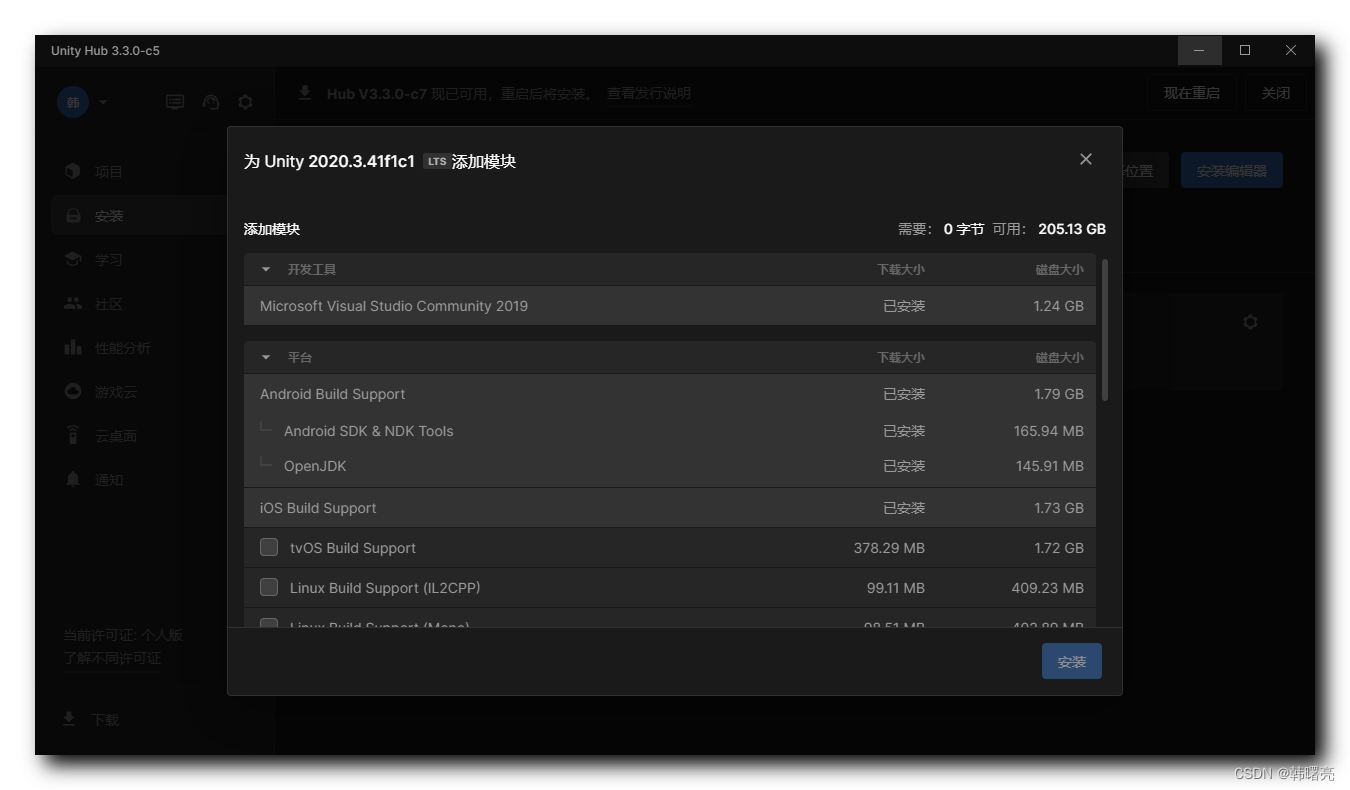The height and width of the screenshot is (790, 1350).
Task: Open the 项目 sidebar item
Action: (140, 171)
